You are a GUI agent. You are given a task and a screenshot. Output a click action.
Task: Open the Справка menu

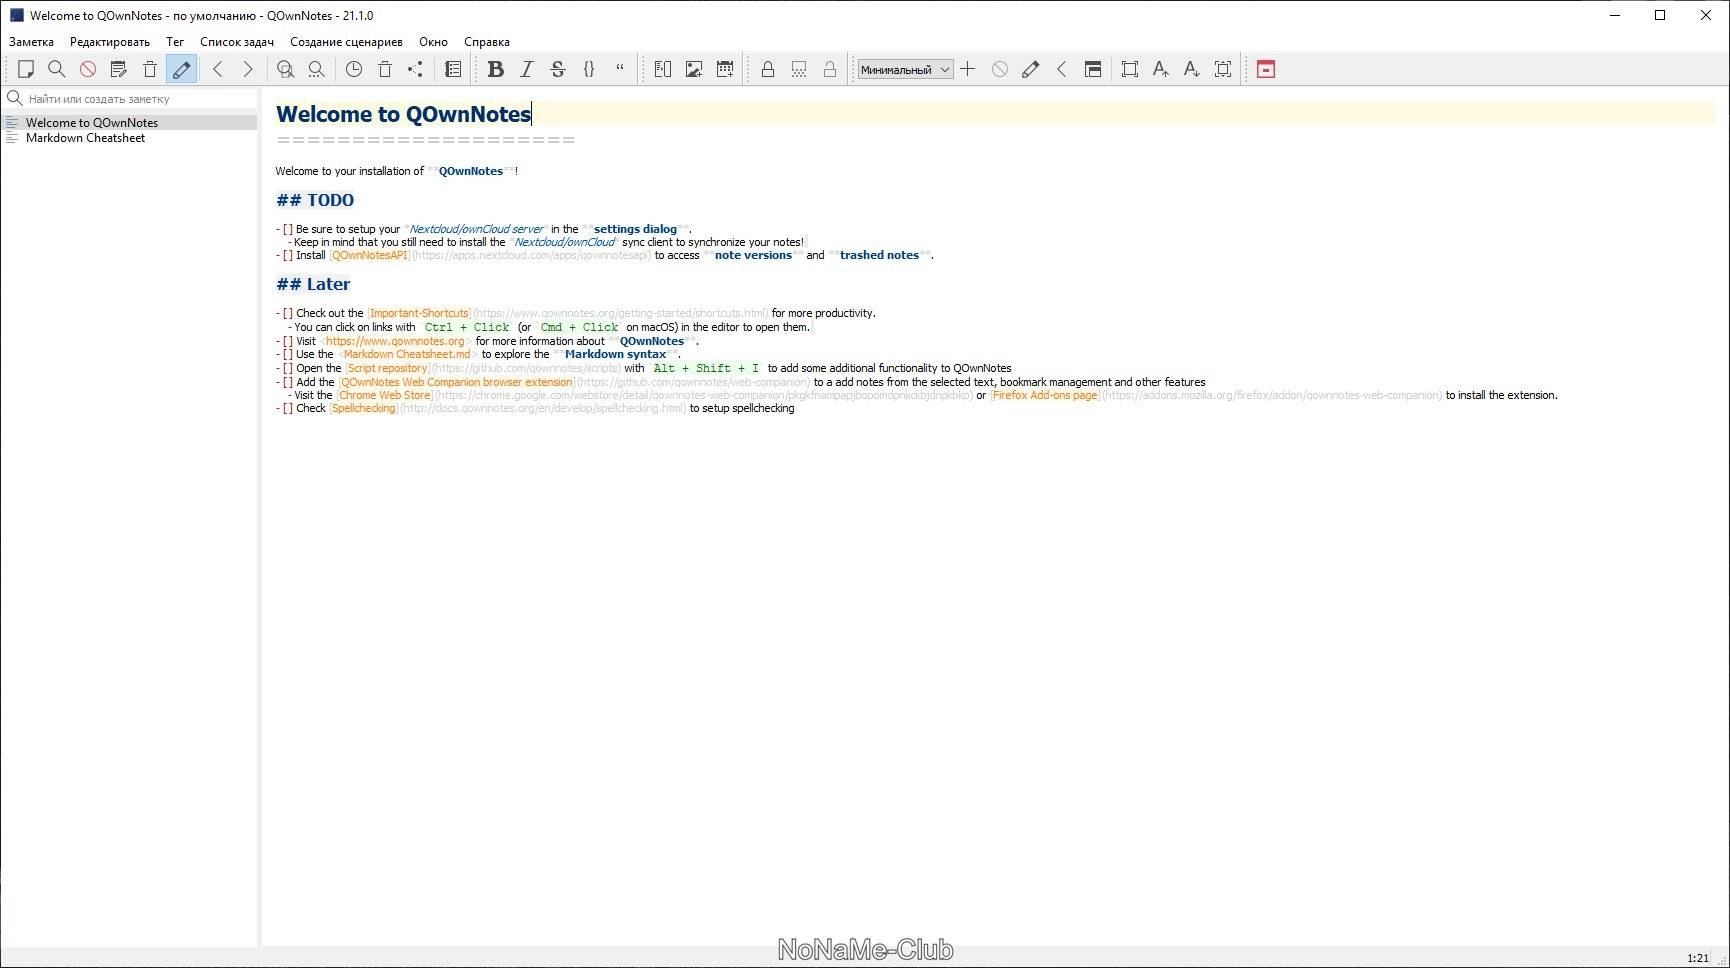[487, 42]
